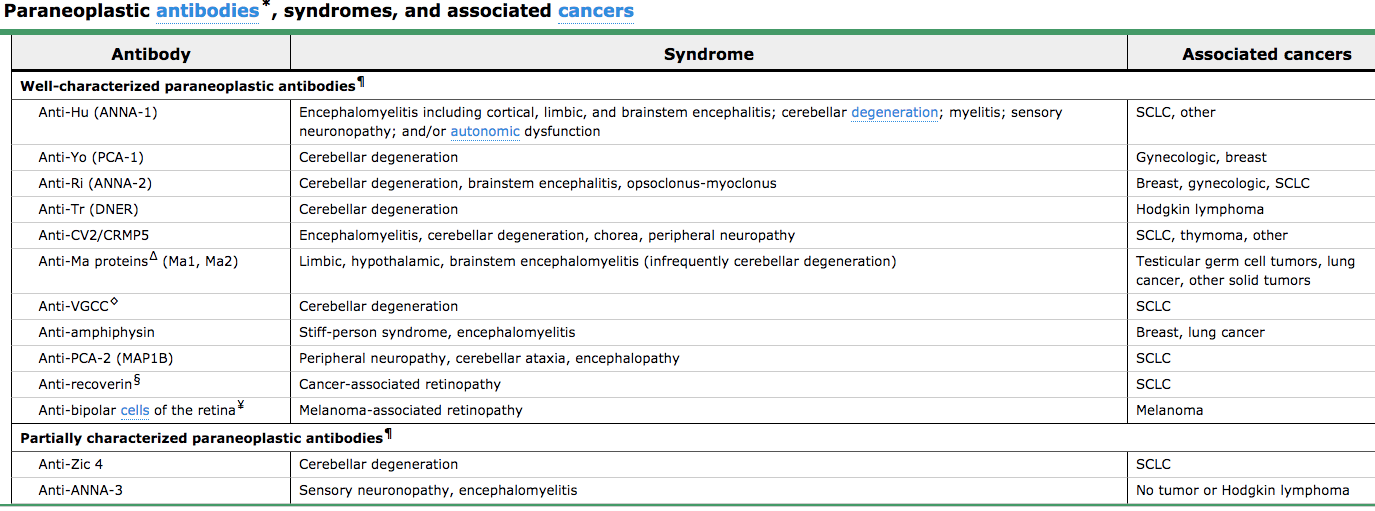Select the Anti-Hu (ANNA-1) antibody cell
The image size is (1375, 511).
pos(98,113)
